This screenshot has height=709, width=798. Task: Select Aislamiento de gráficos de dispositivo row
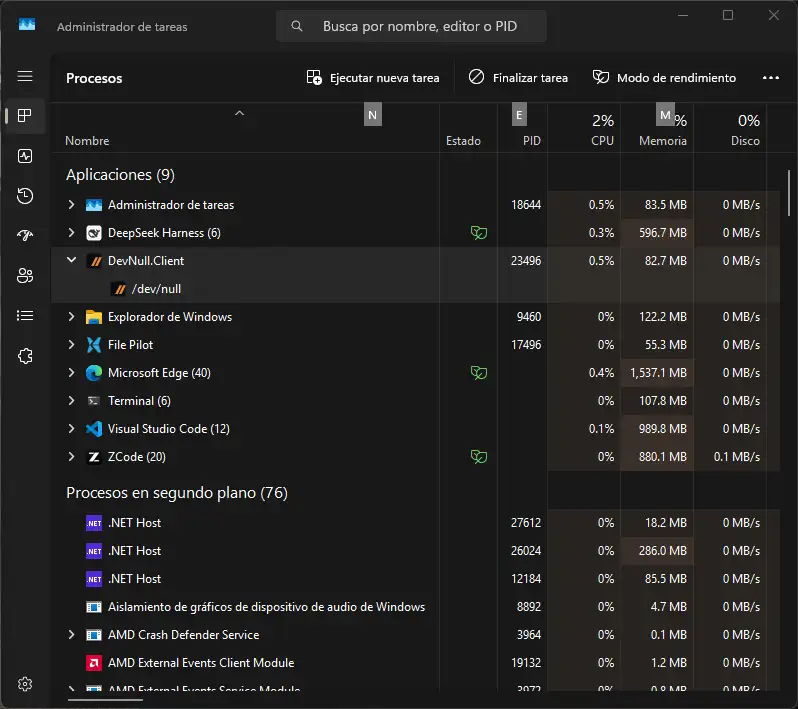pyautogui.click(x=416, y=607)
